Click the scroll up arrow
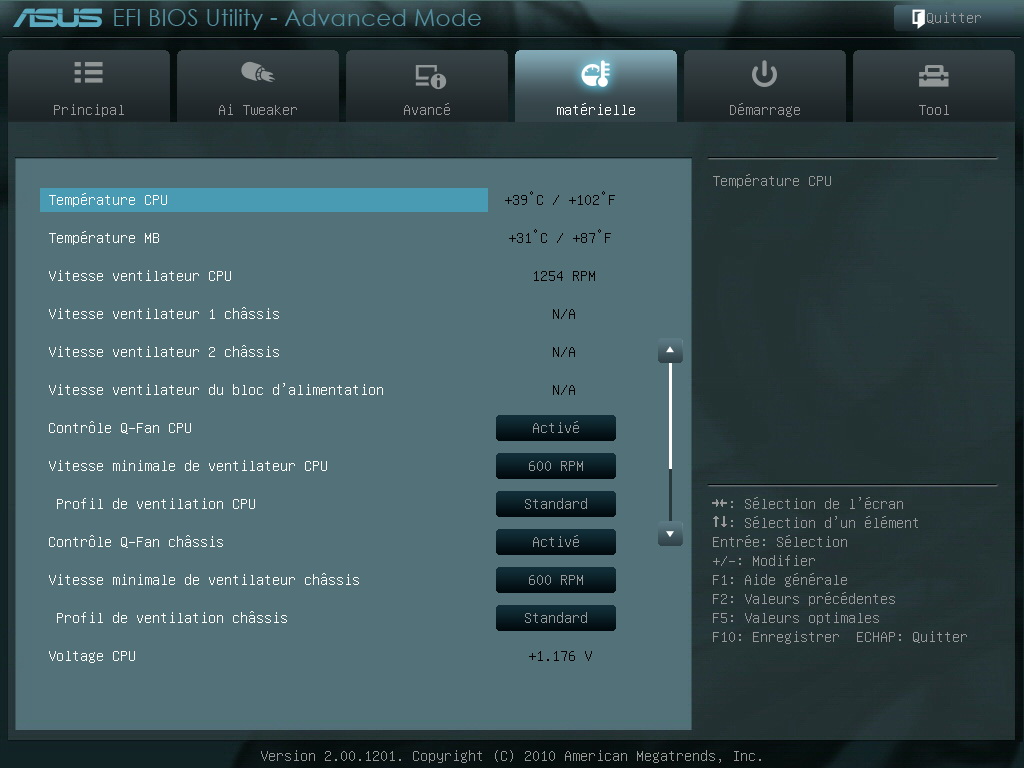This screenshot has width=1024, height=768. tap(670, 351)
